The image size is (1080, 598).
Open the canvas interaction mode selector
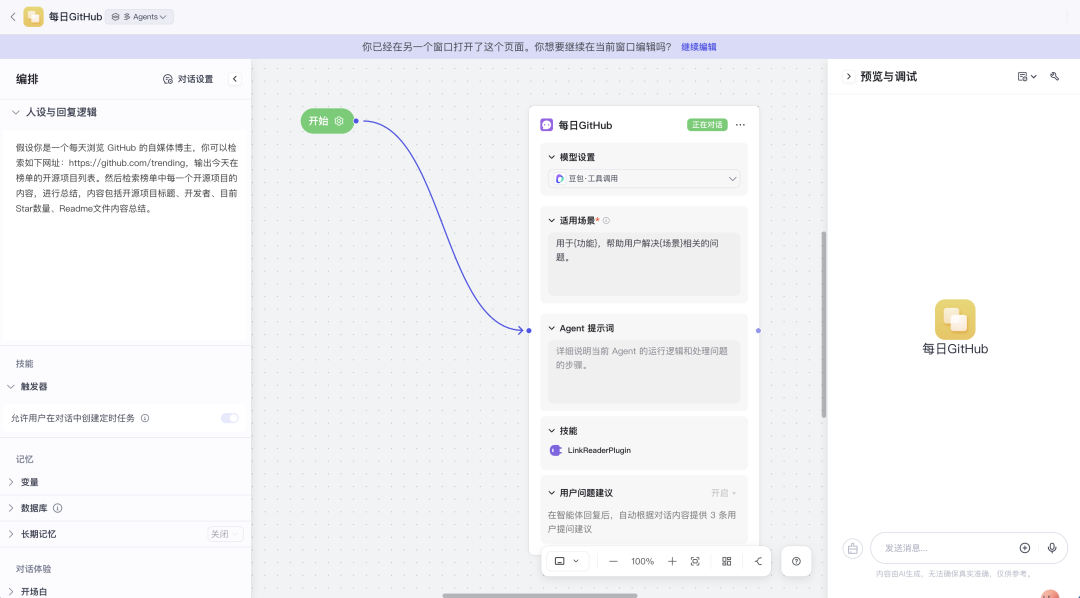[x=568, y=561]
